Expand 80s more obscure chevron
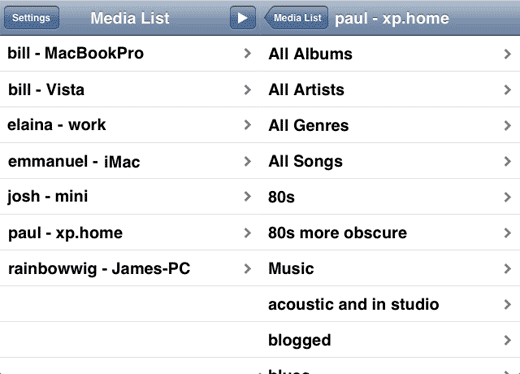The width and height of the screenshot is (520, 374). [507, 233]
